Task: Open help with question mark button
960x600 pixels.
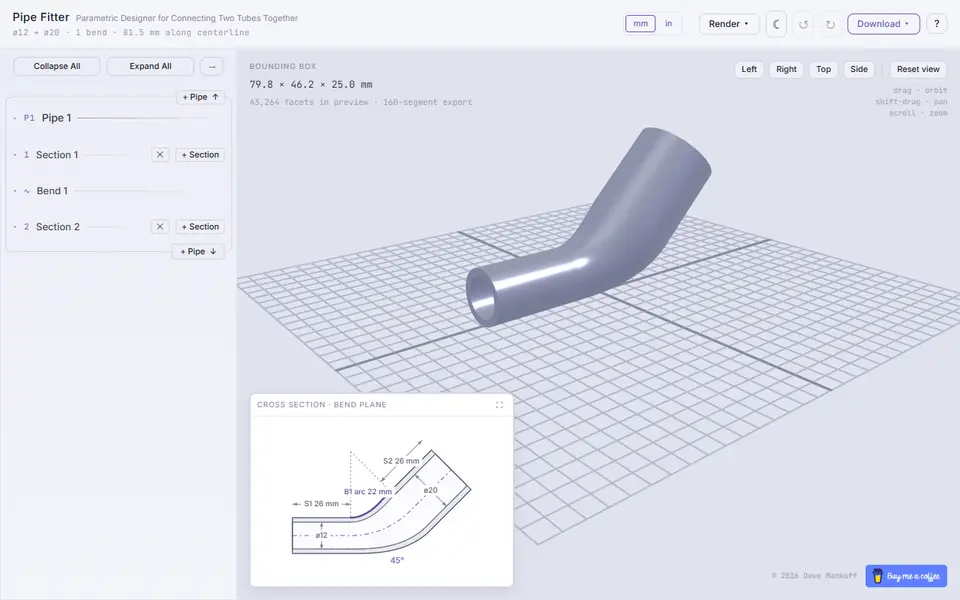Action: 937,24
